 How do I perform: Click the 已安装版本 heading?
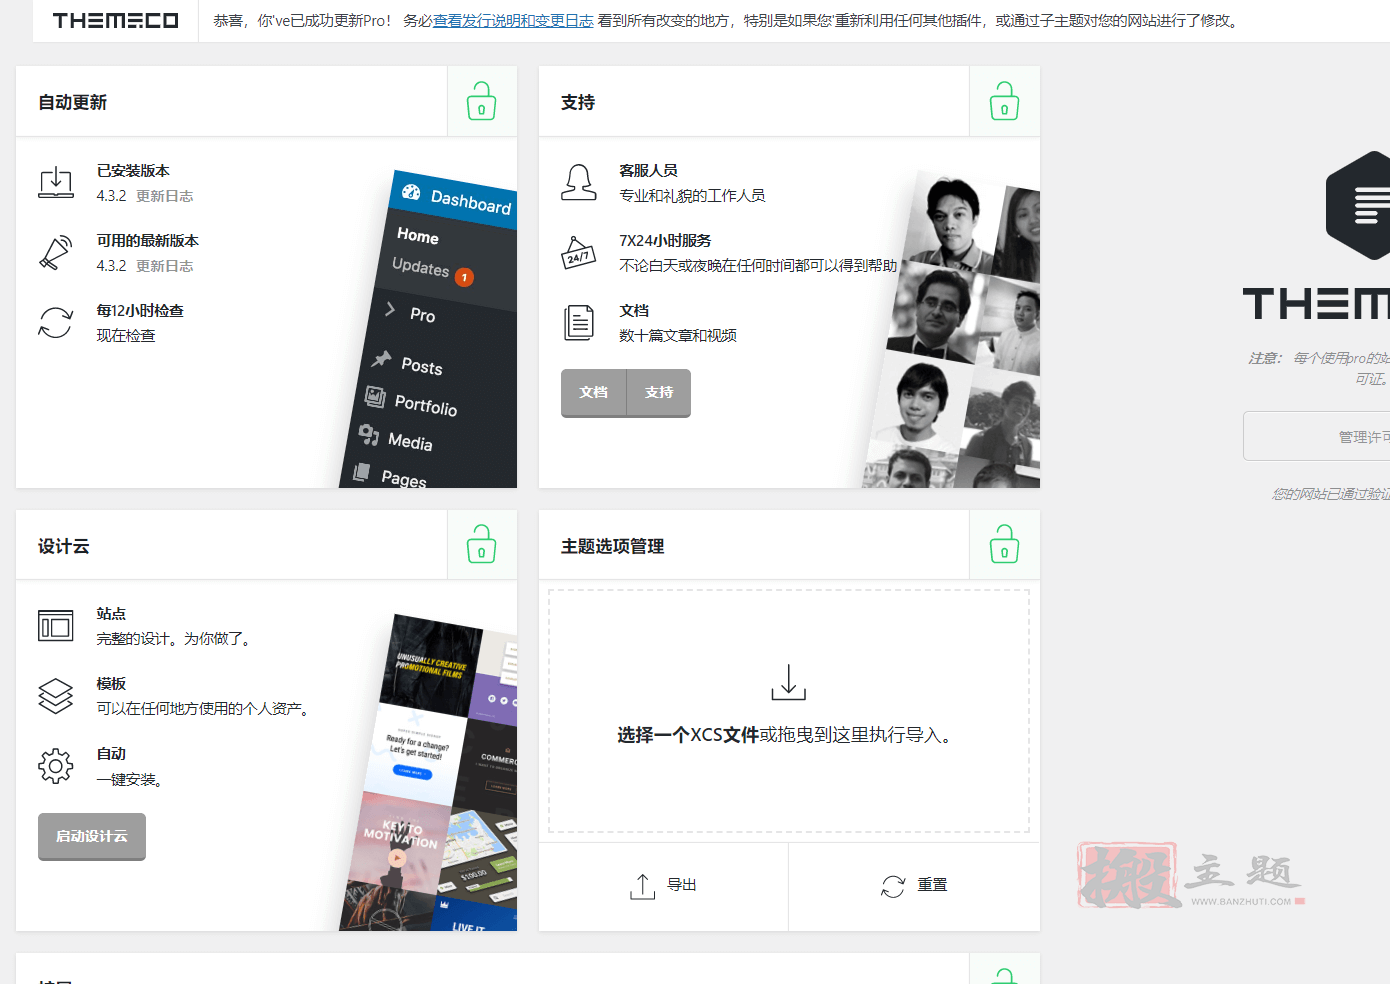(133, 171)
